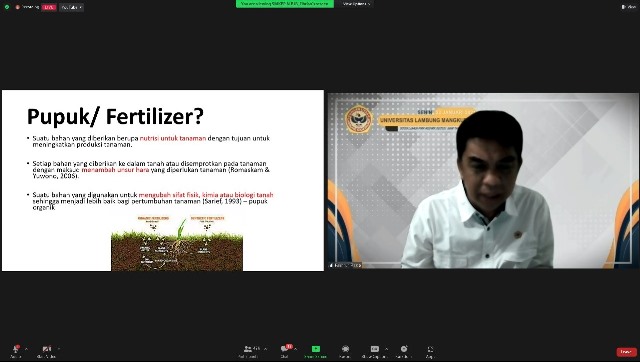This screenshot has height=362, width=640.
Task: Open the Participants panel
Action: coord(249,351)
